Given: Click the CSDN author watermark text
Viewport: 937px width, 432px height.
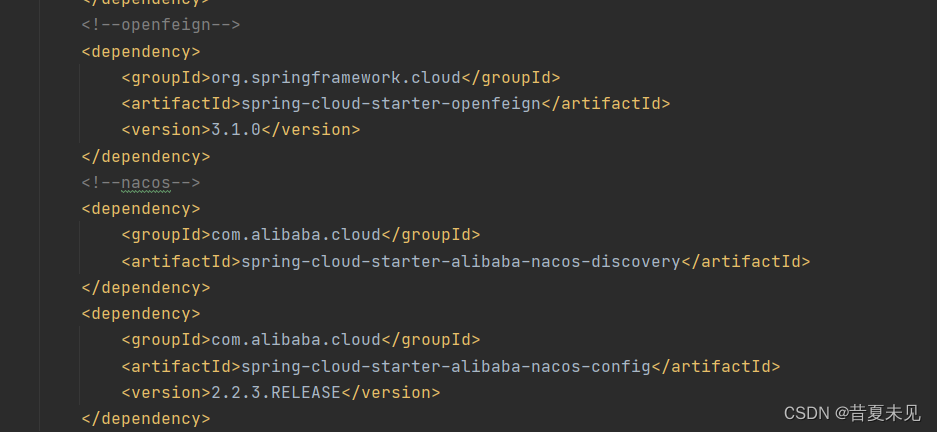Looking at the screenshot, I should (x=853, y=412).
